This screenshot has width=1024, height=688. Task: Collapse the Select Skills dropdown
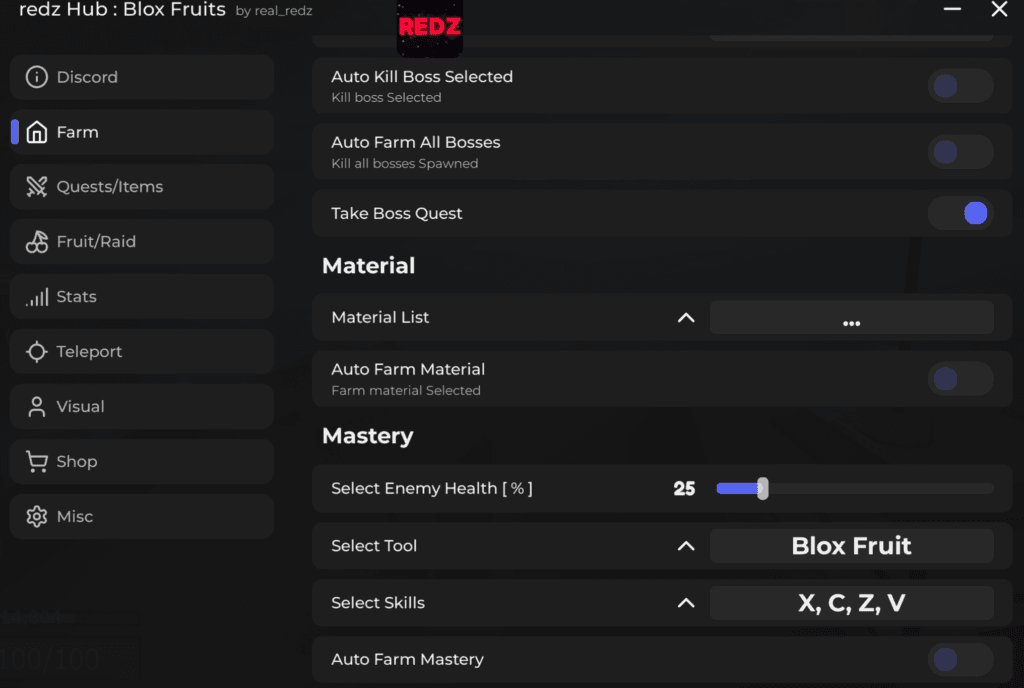(x=686, y=603)
